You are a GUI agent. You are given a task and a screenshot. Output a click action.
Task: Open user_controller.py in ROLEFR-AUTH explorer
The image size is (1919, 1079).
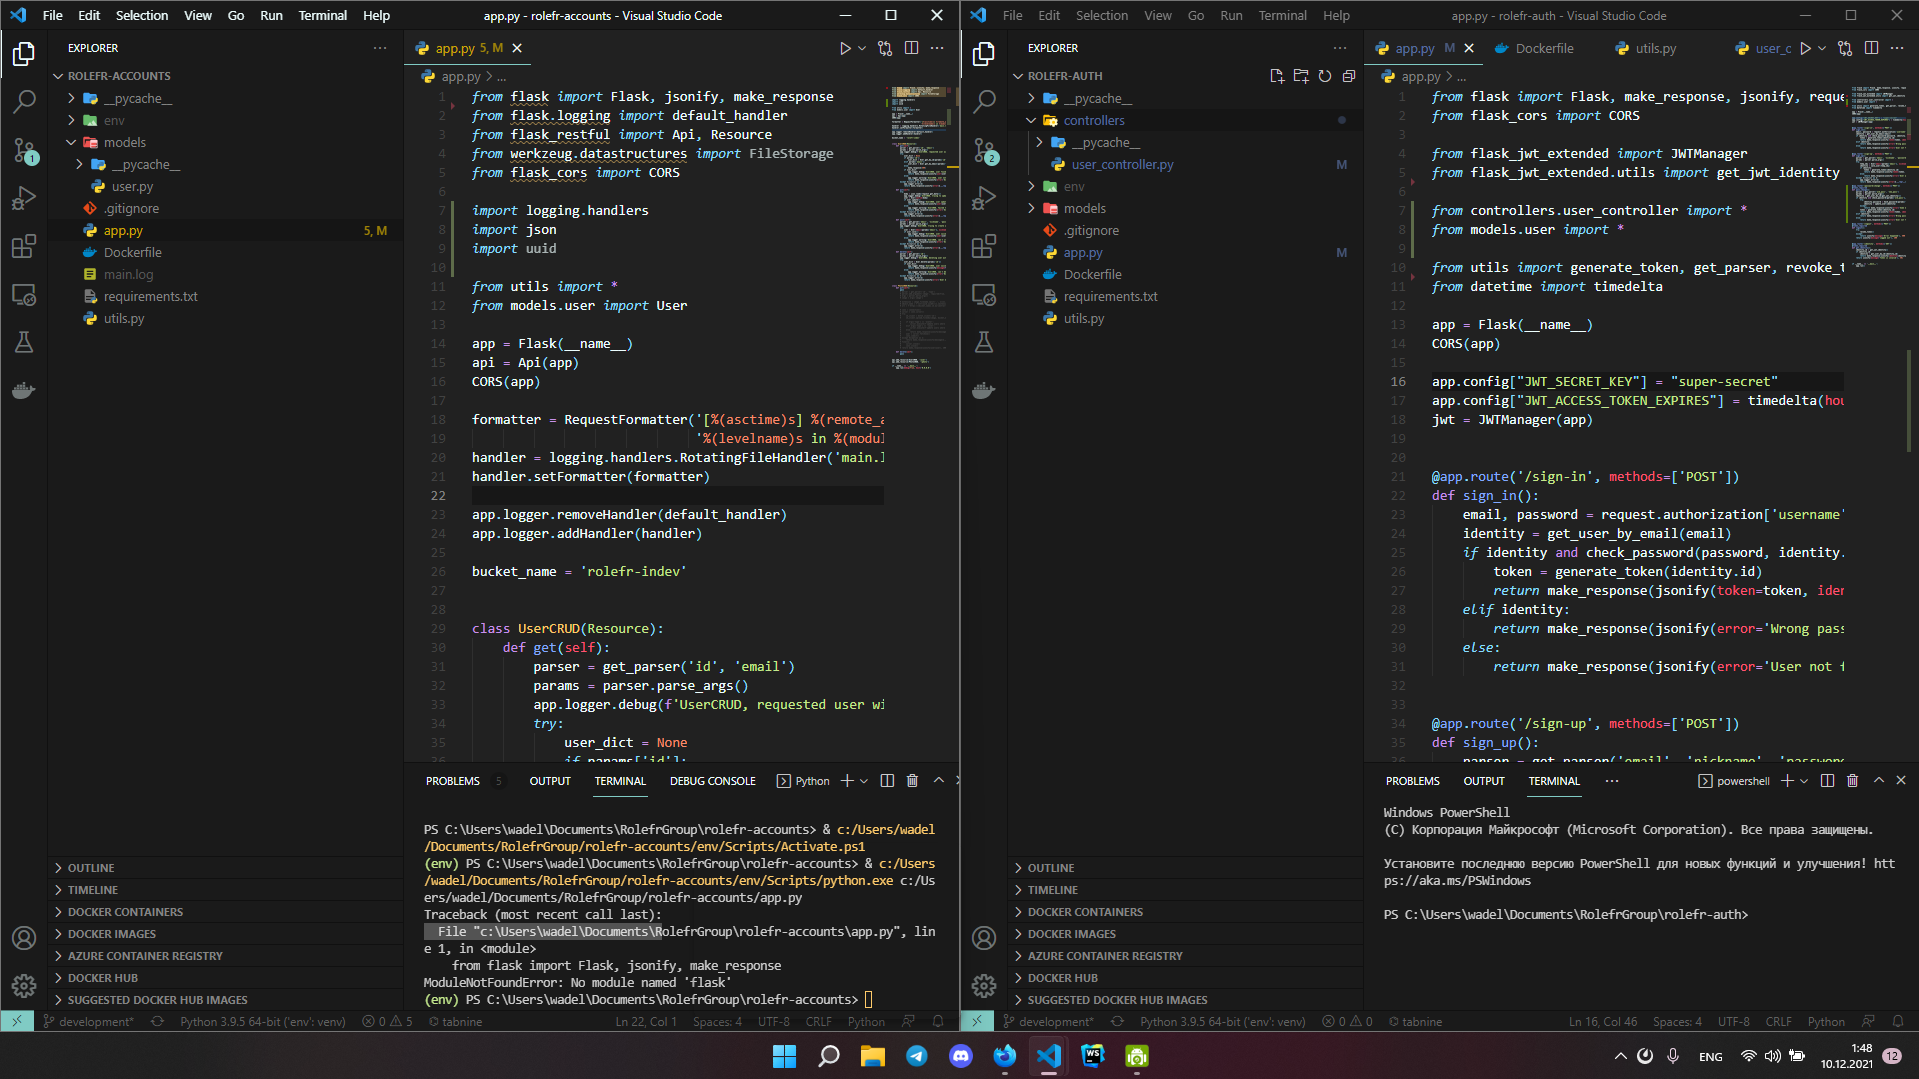pyautogui.click(x=1122, y=164)
